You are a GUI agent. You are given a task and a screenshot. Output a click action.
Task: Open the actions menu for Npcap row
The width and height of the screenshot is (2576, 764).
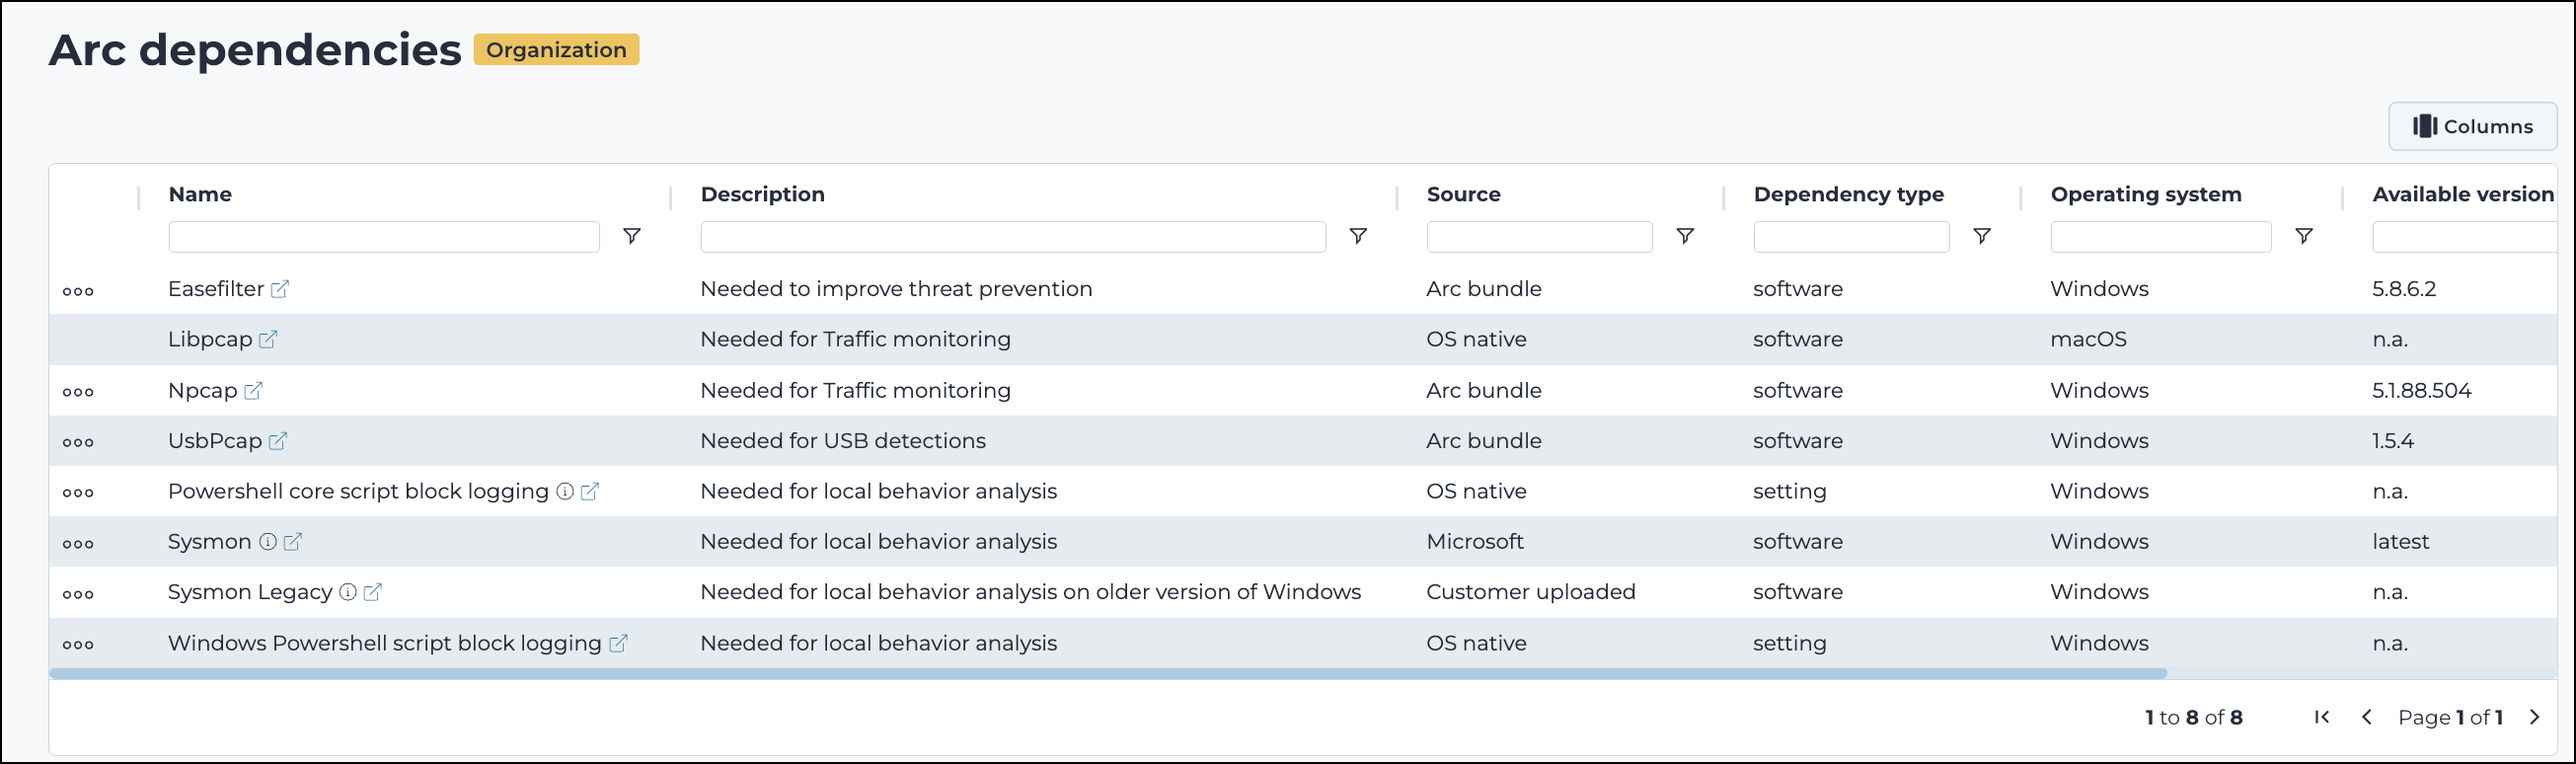78,392
